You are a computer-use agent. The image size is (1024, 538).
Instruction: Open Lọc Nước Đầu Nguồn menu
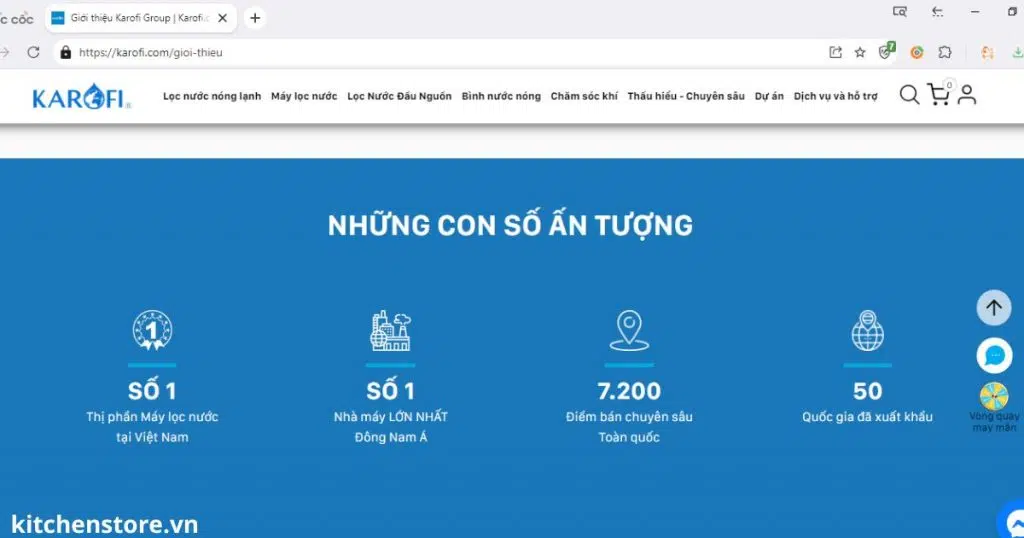(399, 96)
